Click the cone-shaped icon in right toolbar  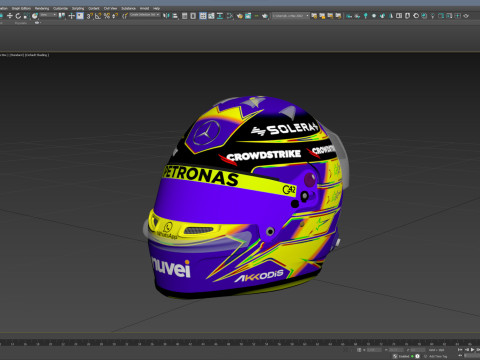pos(391,16)
